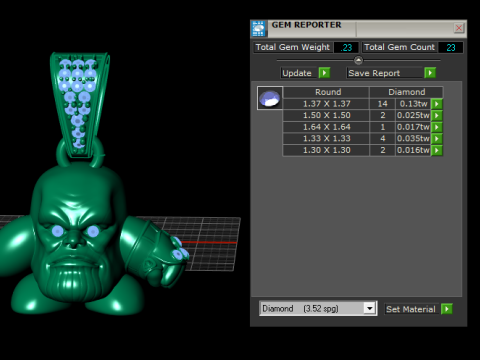Click the quantity cell showing 14
Image resolution: width=480 pixels, height=360 pixels.
(x=382, y=104)
